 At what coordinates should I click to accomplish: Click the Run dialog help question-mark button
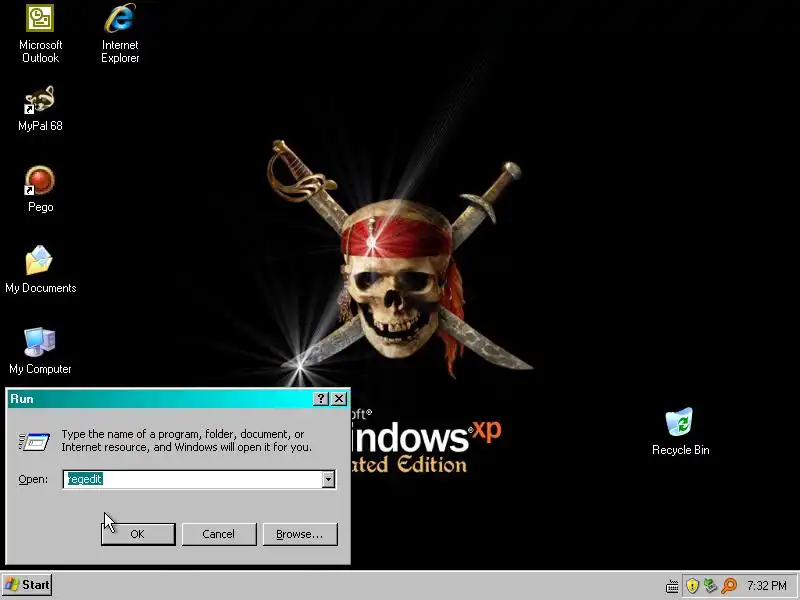(320, 399)
